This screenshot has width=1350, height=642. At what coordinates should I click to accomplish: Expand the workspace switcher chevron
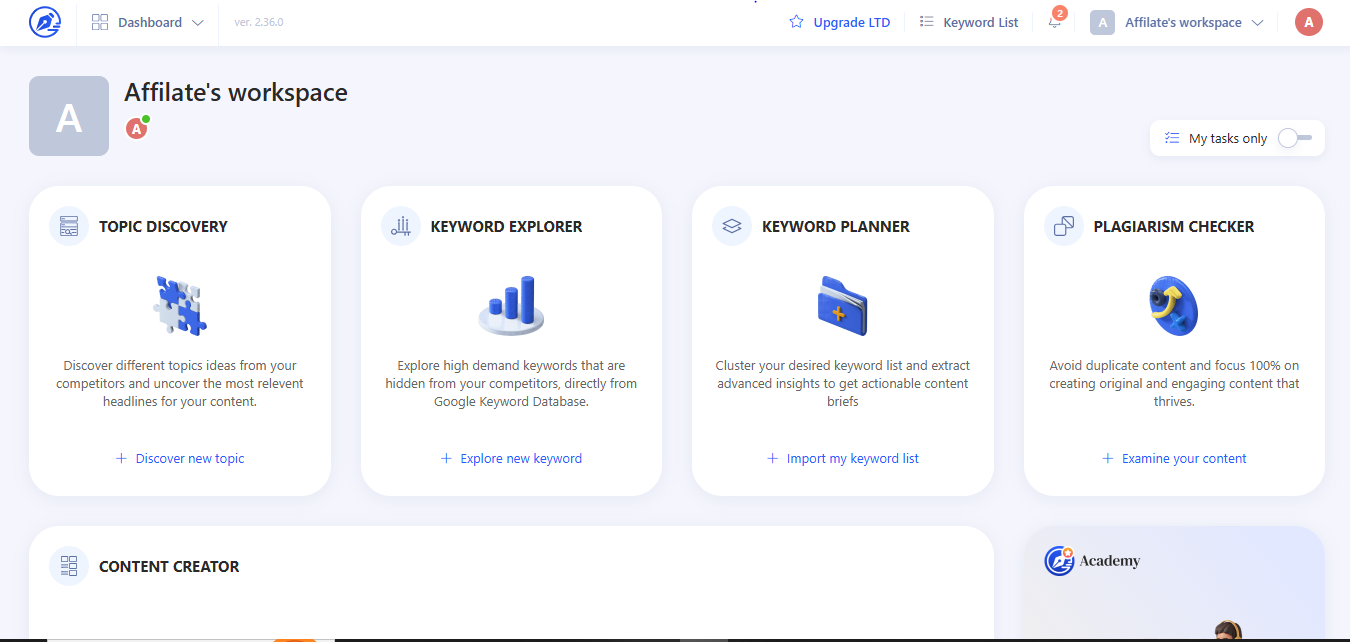tap(1257, 23)
